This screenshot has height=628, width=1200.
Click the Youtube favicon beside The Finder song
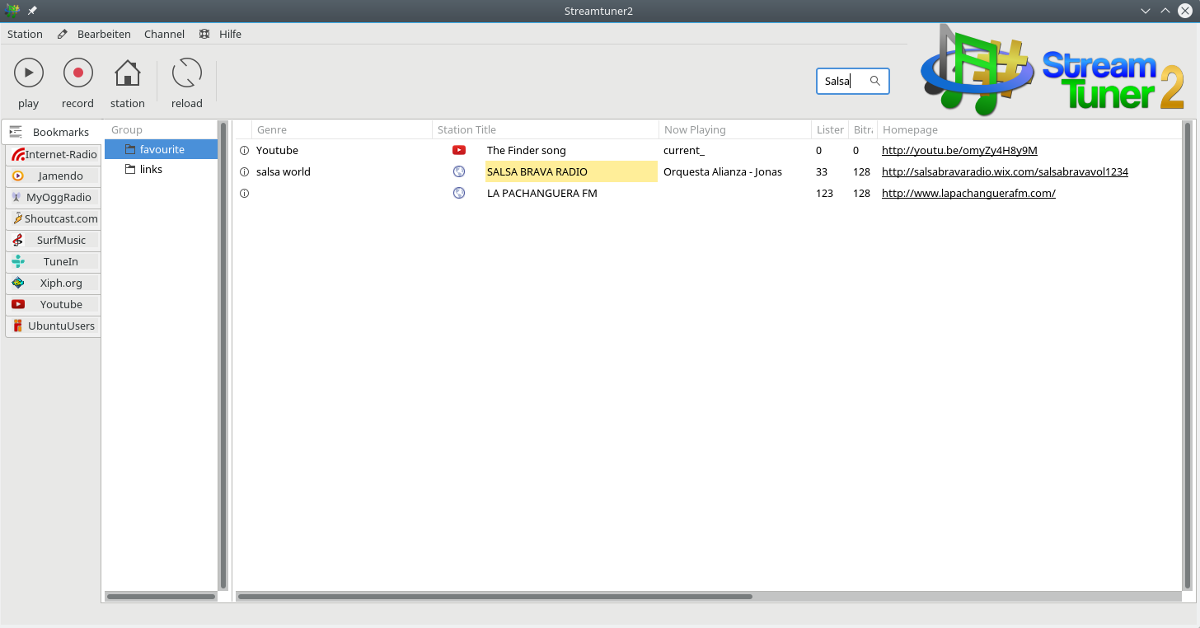[x=459, y=150]
